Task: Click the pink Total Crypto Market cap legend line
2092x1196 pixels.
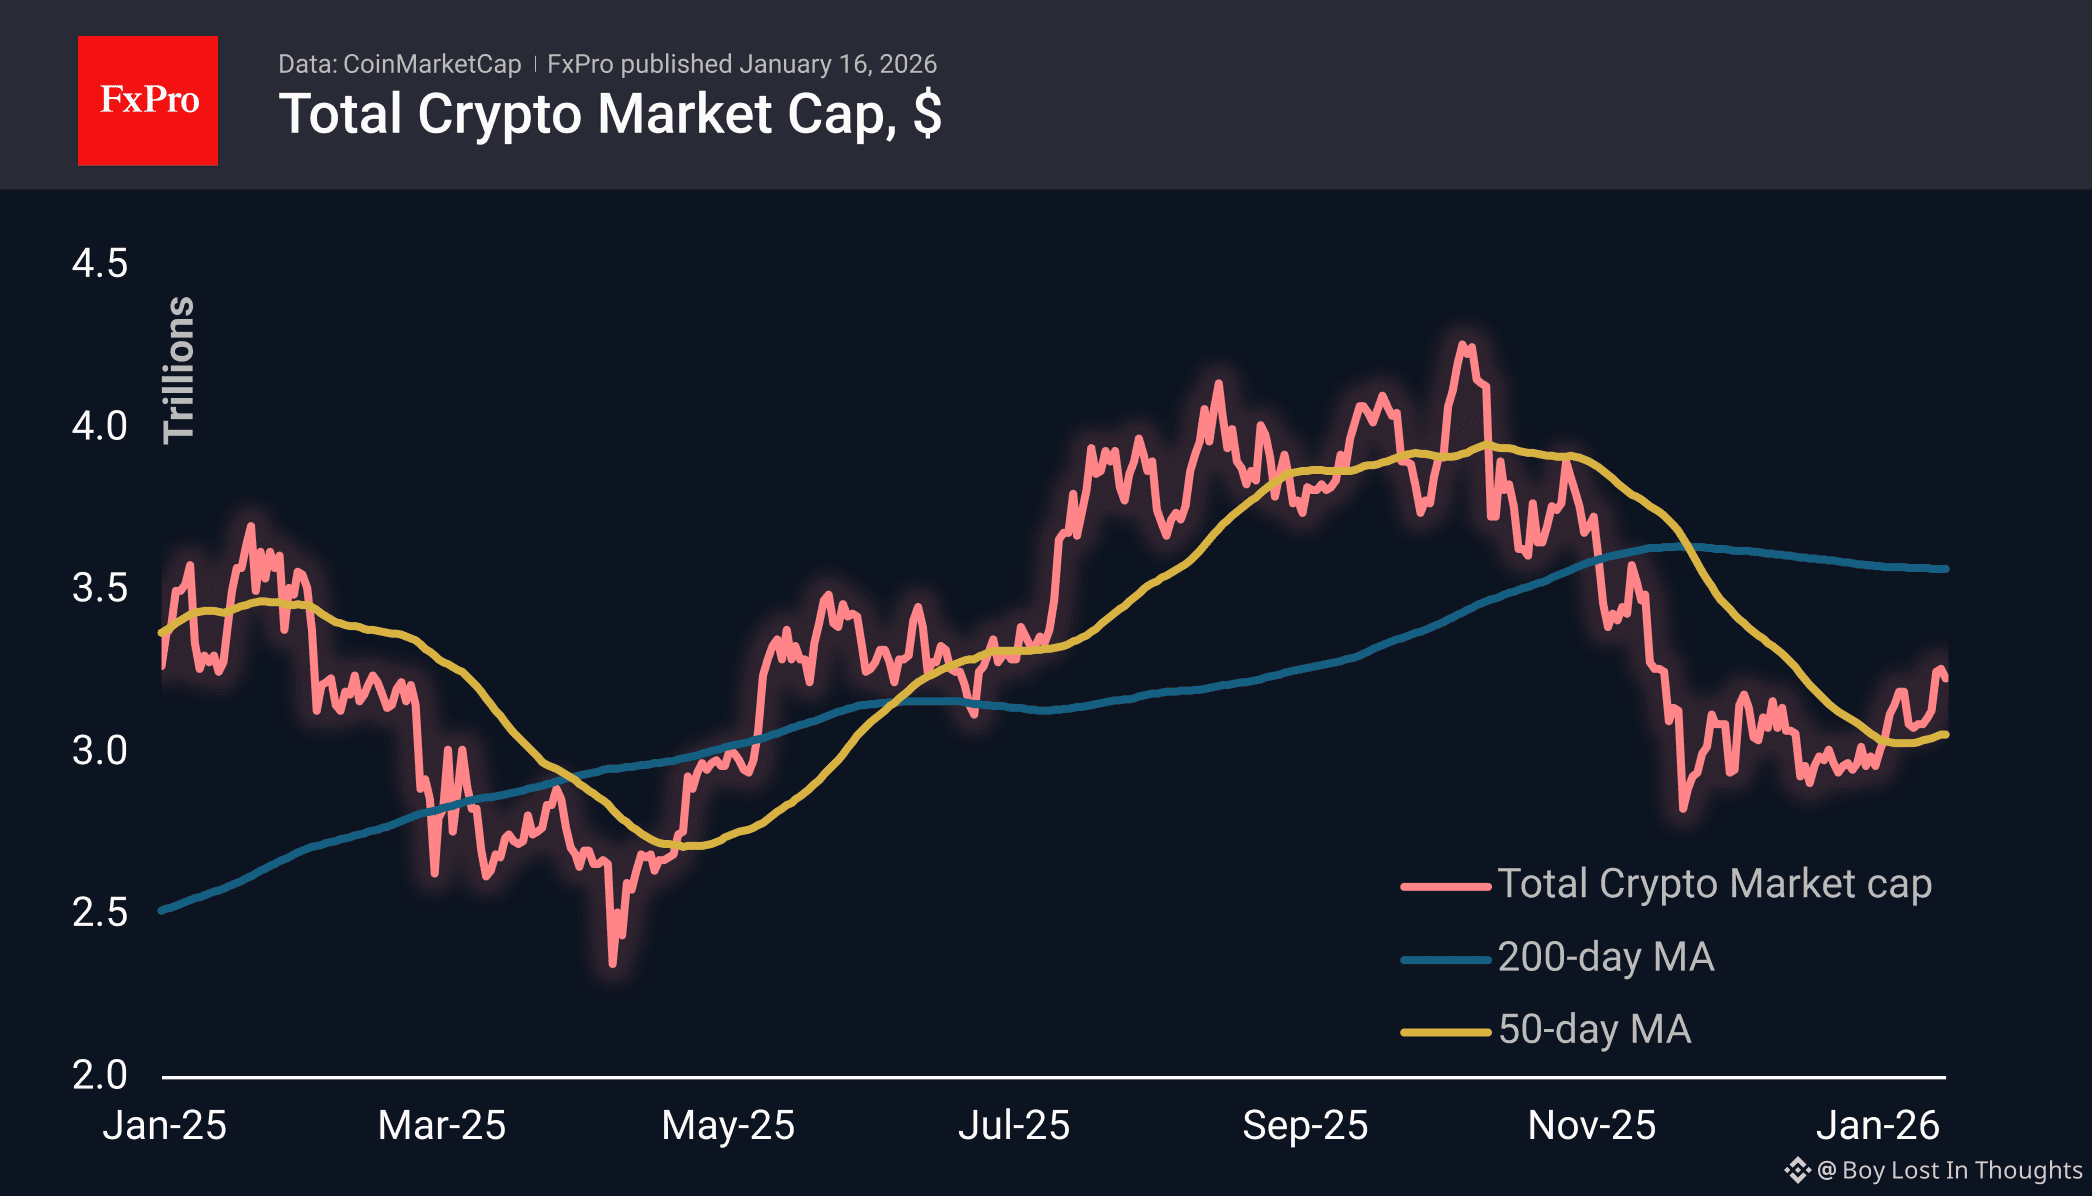Action: click(x=1446, y=886)
